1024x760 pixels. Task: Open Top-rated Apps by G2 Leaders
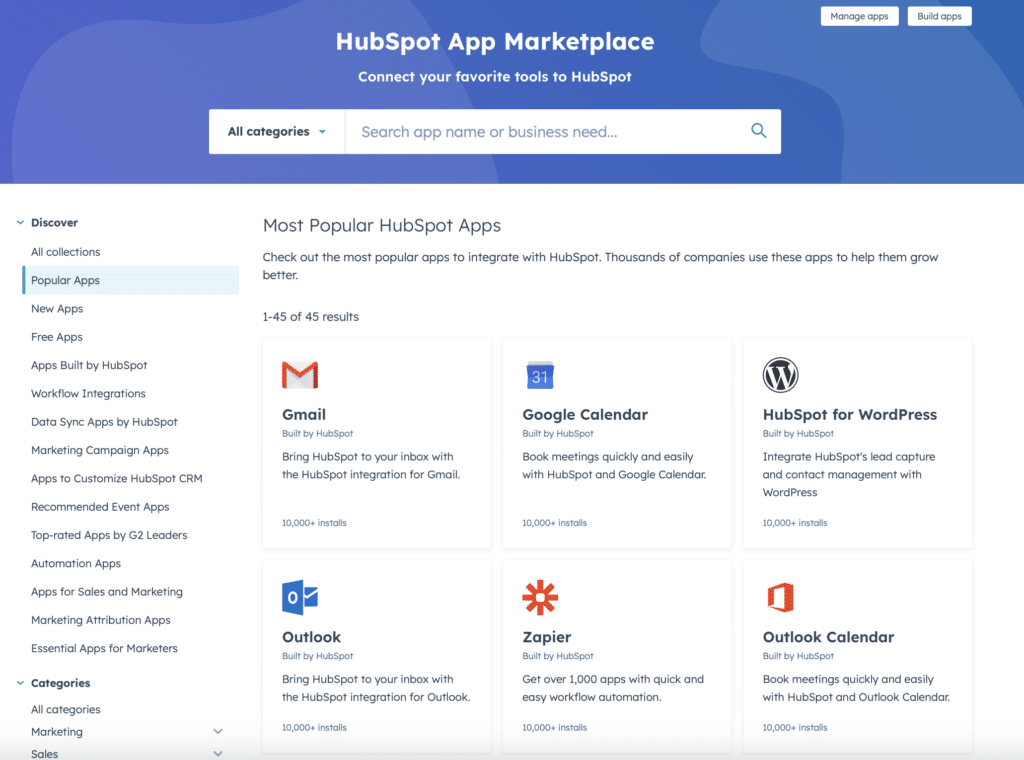(x=109, y=535)
